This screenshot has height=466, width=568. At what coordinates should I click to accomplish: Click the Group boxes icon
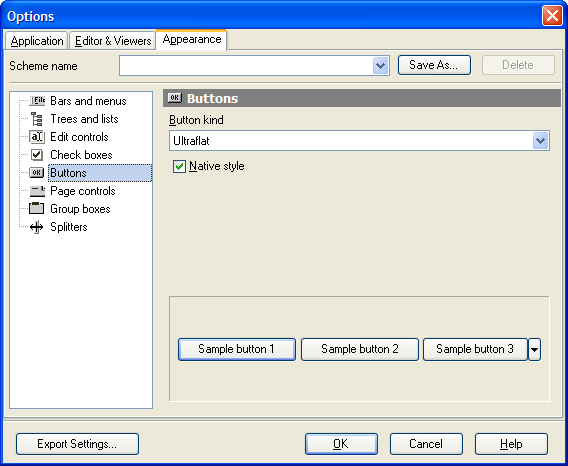coord(37,209)
